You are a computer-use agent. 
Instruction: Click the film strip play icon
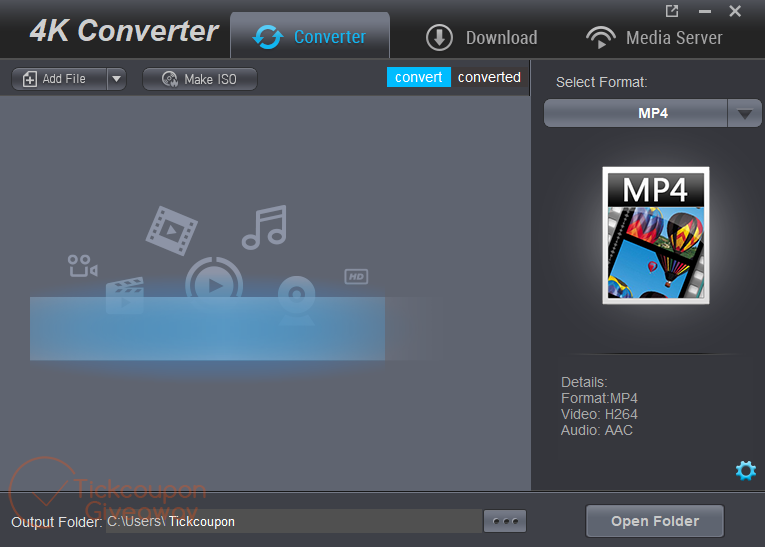[171, 230]
